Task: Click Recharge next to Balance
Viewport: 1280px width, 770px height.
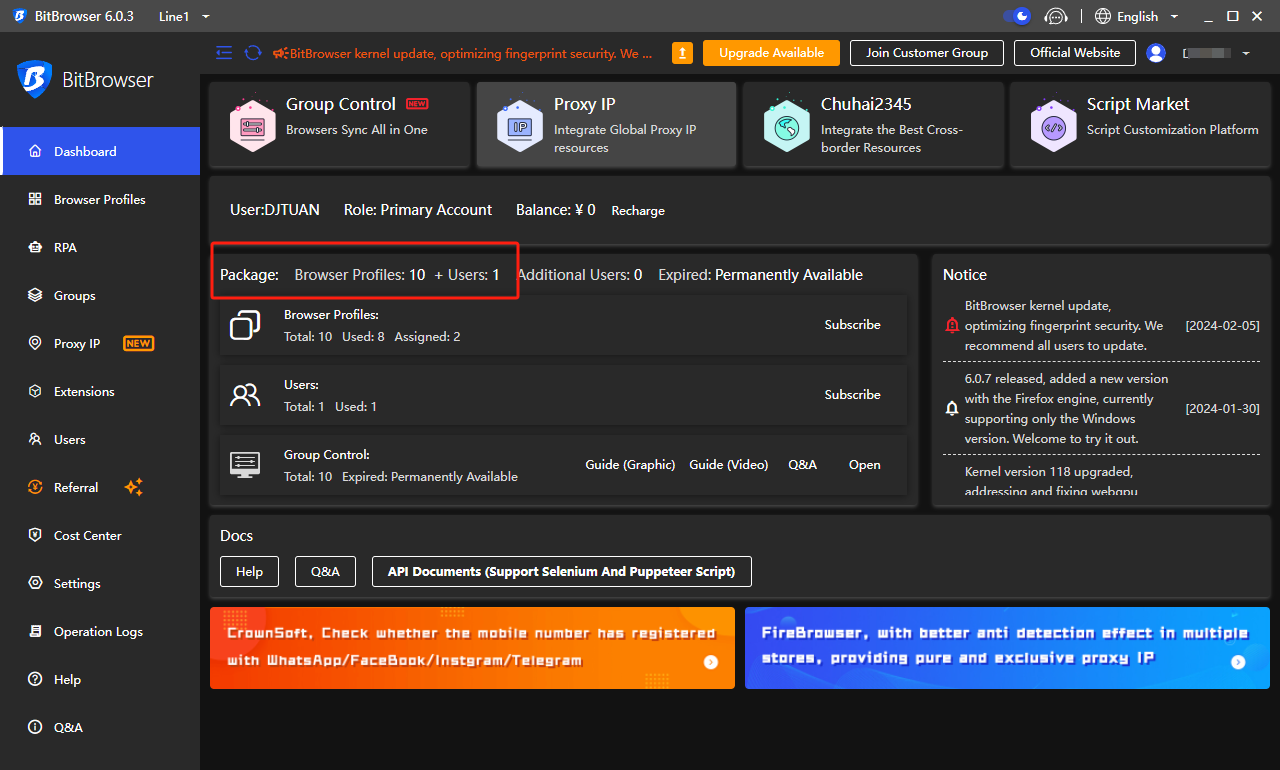Action: coord(638,211)
